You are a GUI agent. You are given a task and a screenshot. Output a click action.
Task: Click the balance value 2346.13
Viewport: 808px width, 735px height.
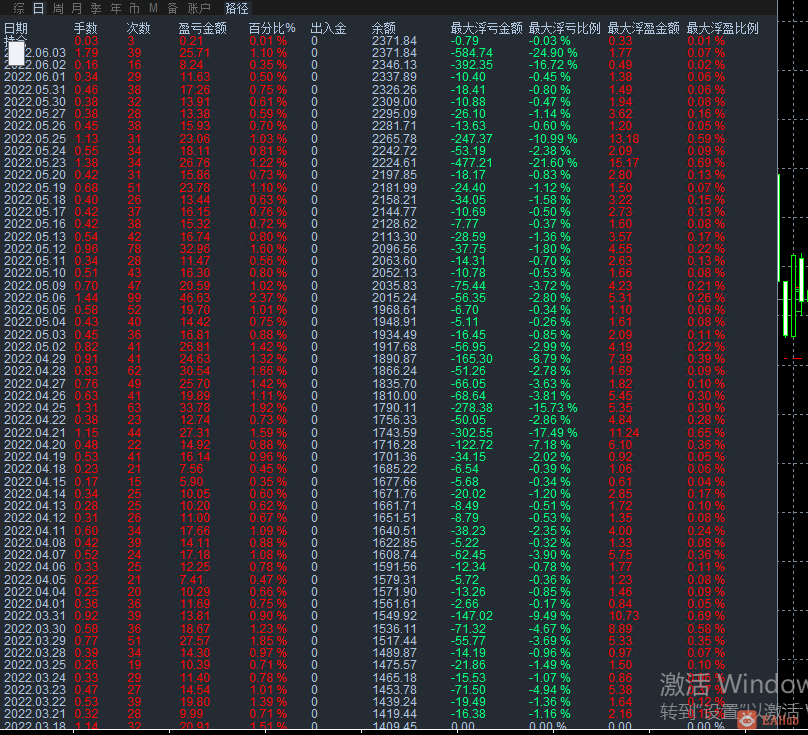(394, 65)
